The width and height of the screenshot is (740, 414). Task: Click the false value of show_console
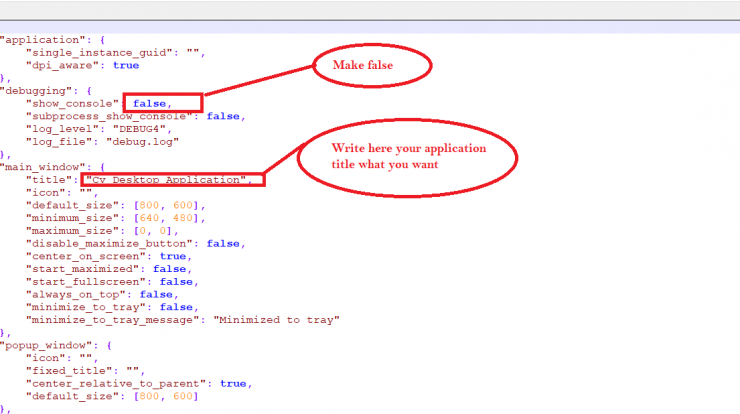pyautogui.click(x=149, y=104)
